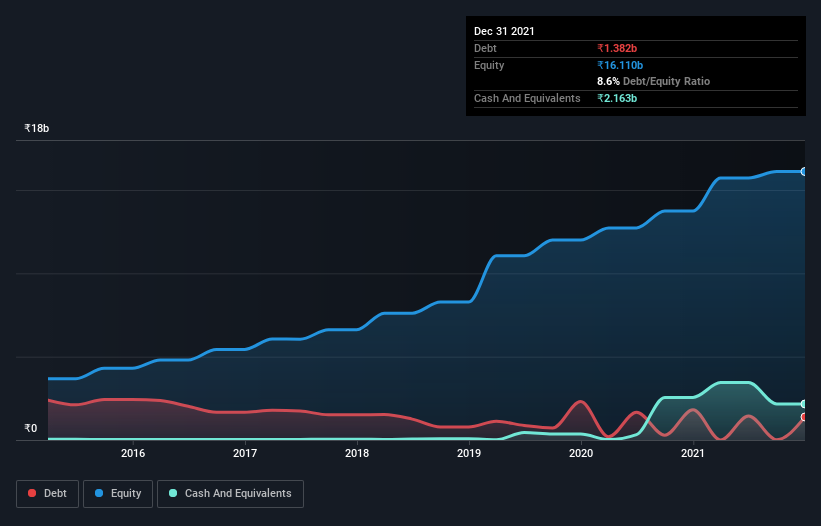Select the 2020 x-axis label

click(x=581, y=453)
